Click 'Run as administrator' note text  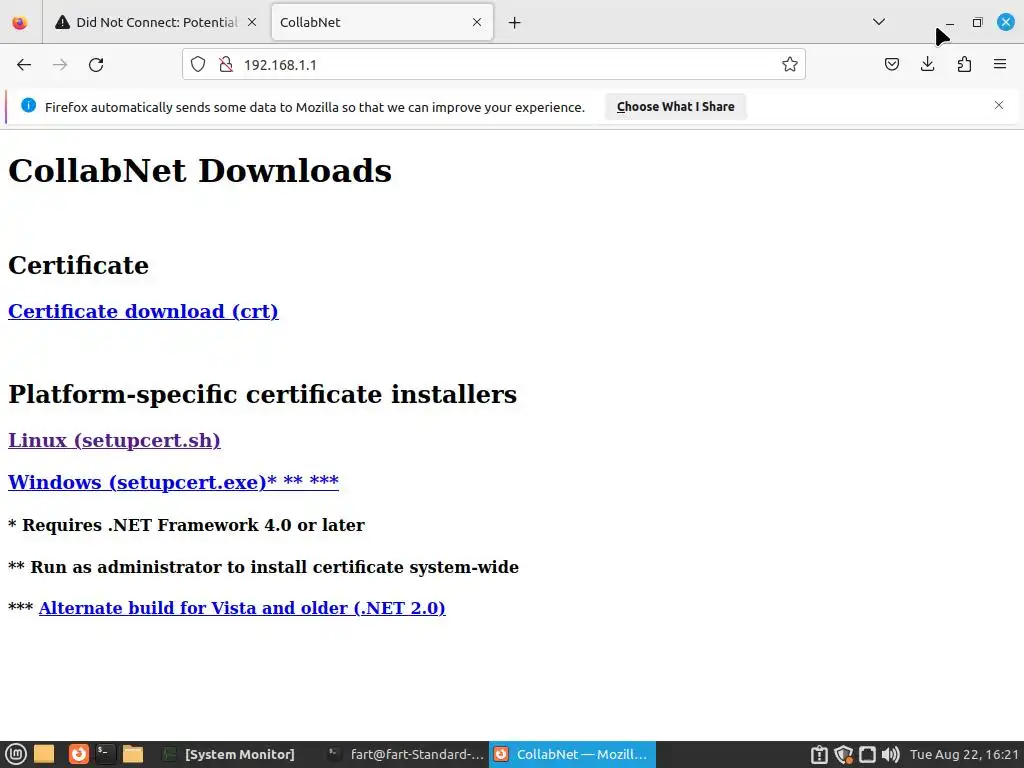263,567
